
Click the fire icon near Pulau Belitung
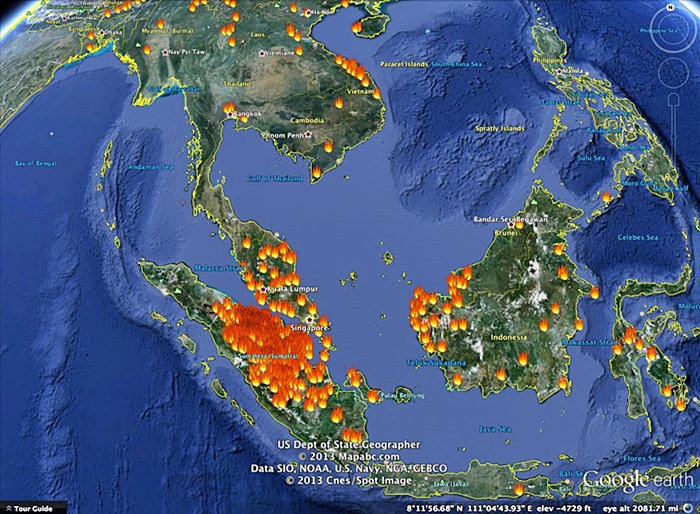(x=373, y=396)
